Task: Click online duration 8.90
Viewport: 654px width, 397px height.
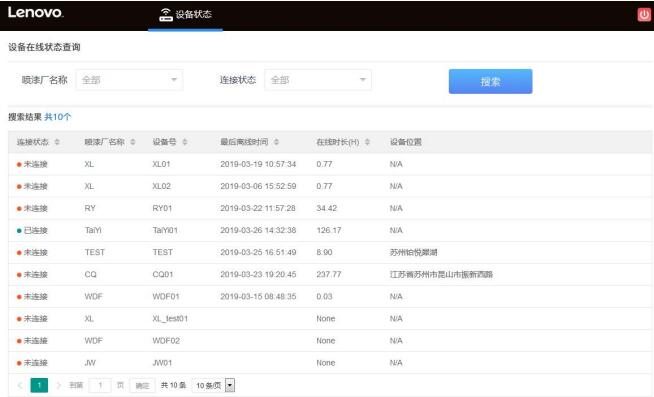Action: (324, 252)
